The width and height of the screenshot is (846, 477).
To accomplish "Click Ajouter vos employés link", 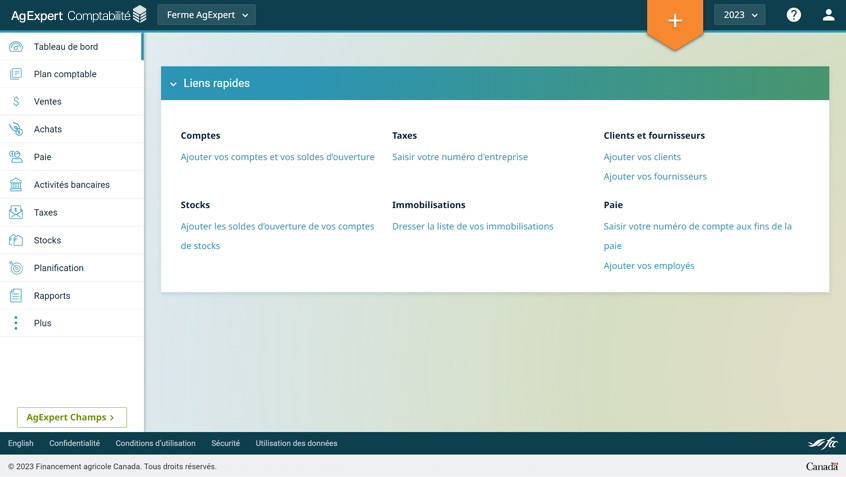I will [649, 265].
